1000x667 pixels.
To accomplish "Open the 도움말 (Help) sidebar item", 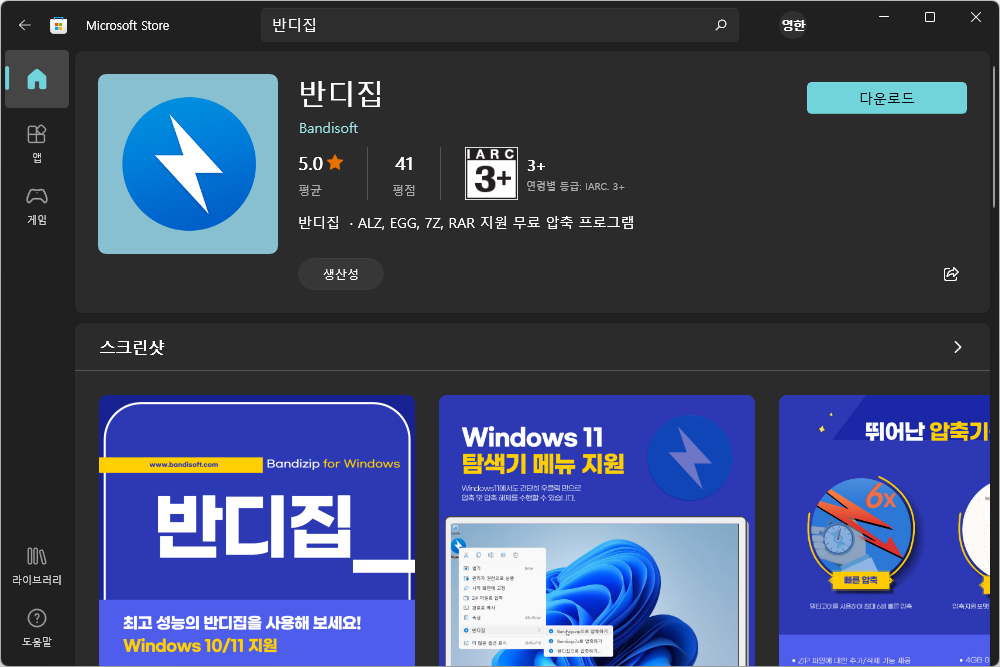I will [x=37, y=628].
